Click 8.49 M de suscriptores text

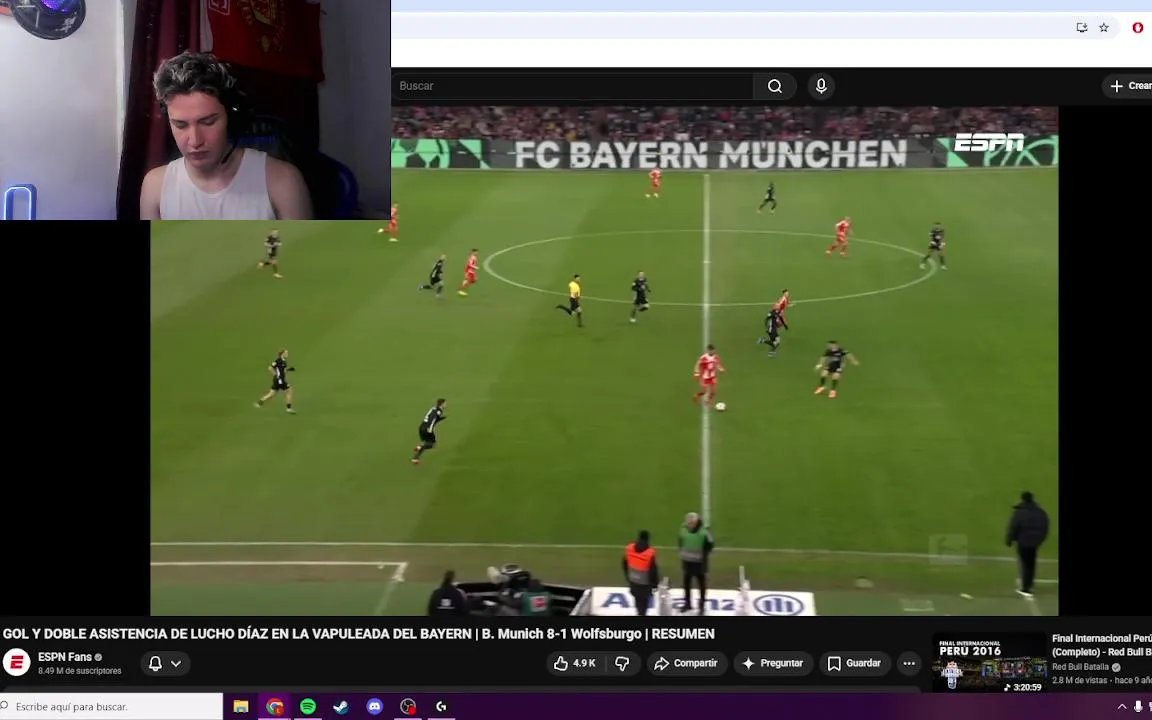[x=79, y=671]
